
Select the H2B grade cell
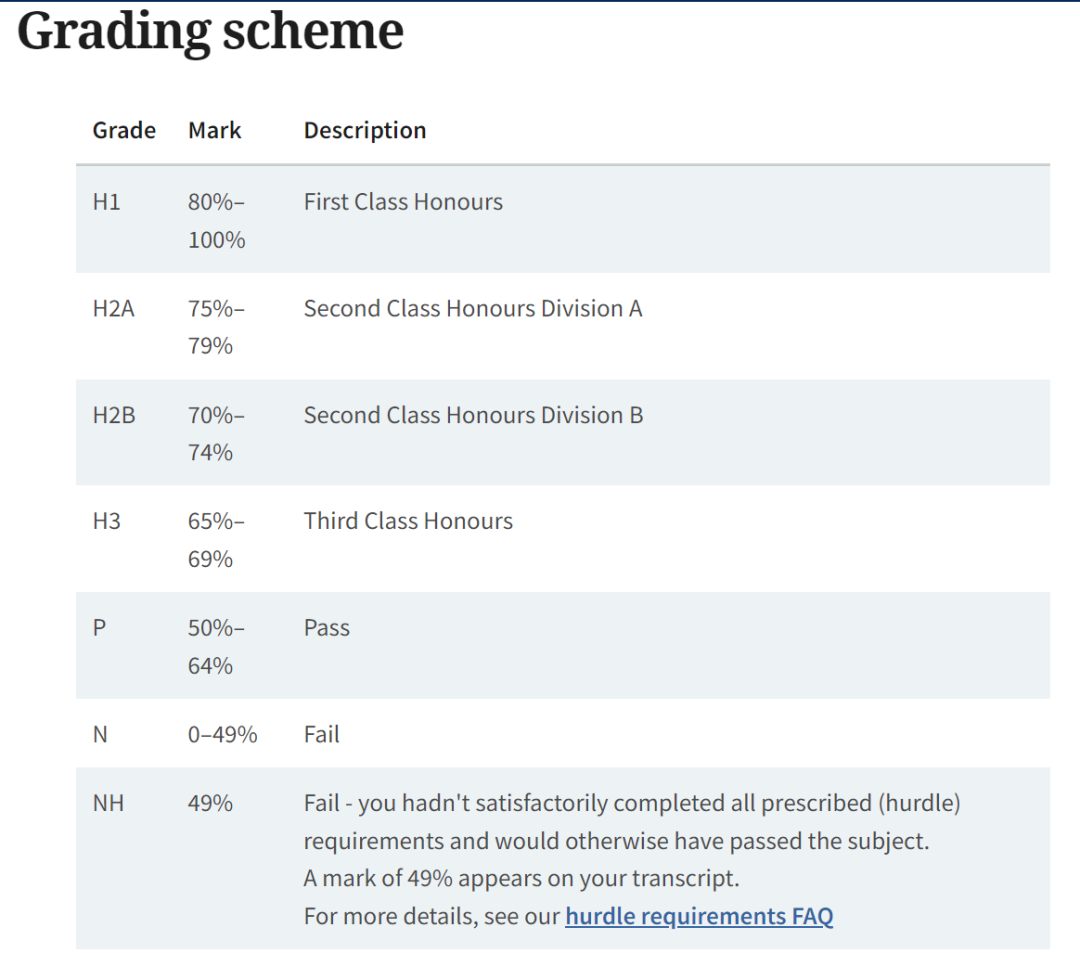pyautogui.click(x=113, y=415)
